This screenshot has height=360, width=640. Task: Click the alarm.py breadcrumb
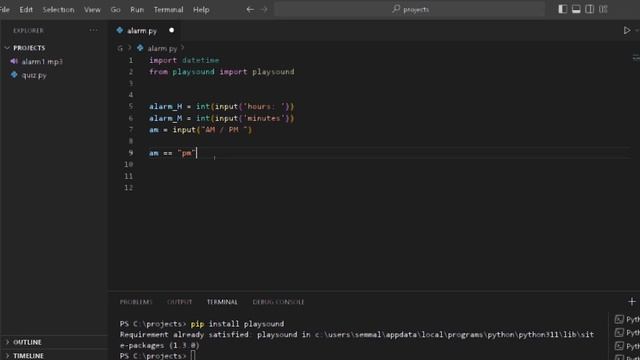tap(162, 48)
